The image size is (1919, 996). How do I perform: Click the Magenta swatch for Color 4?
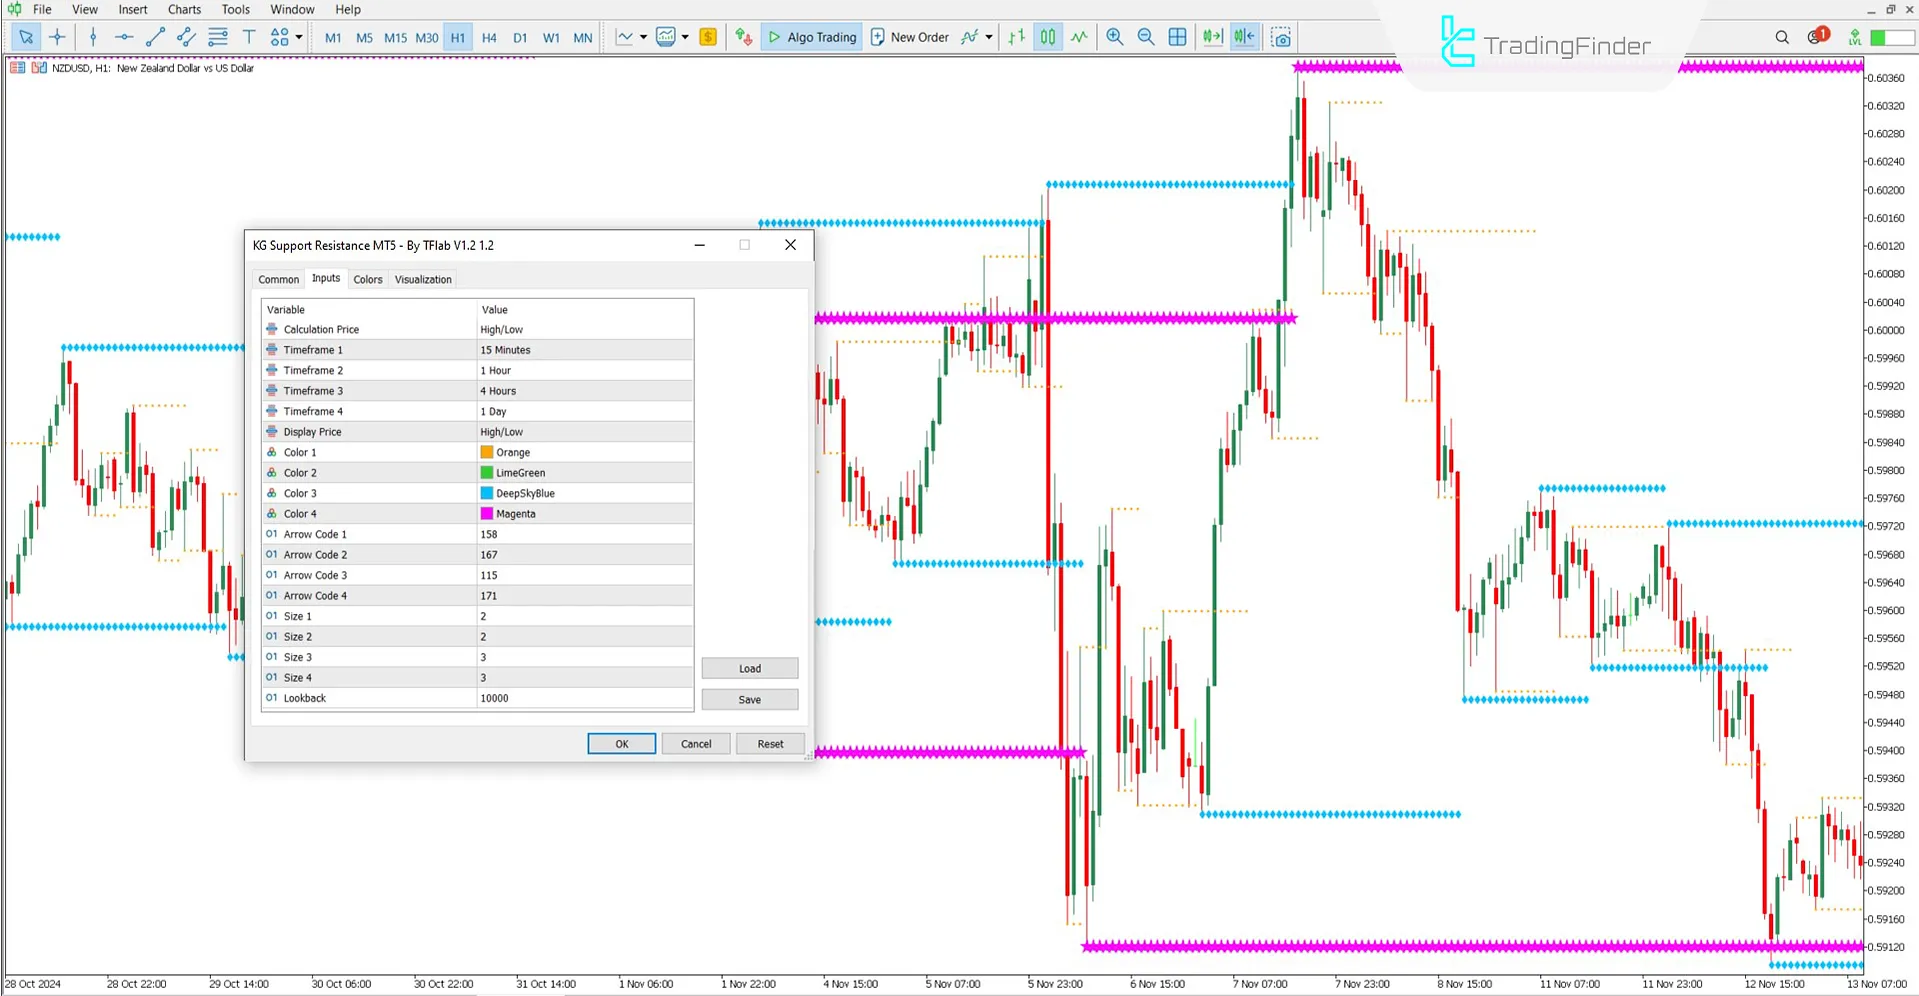click(x=487, y=513)
